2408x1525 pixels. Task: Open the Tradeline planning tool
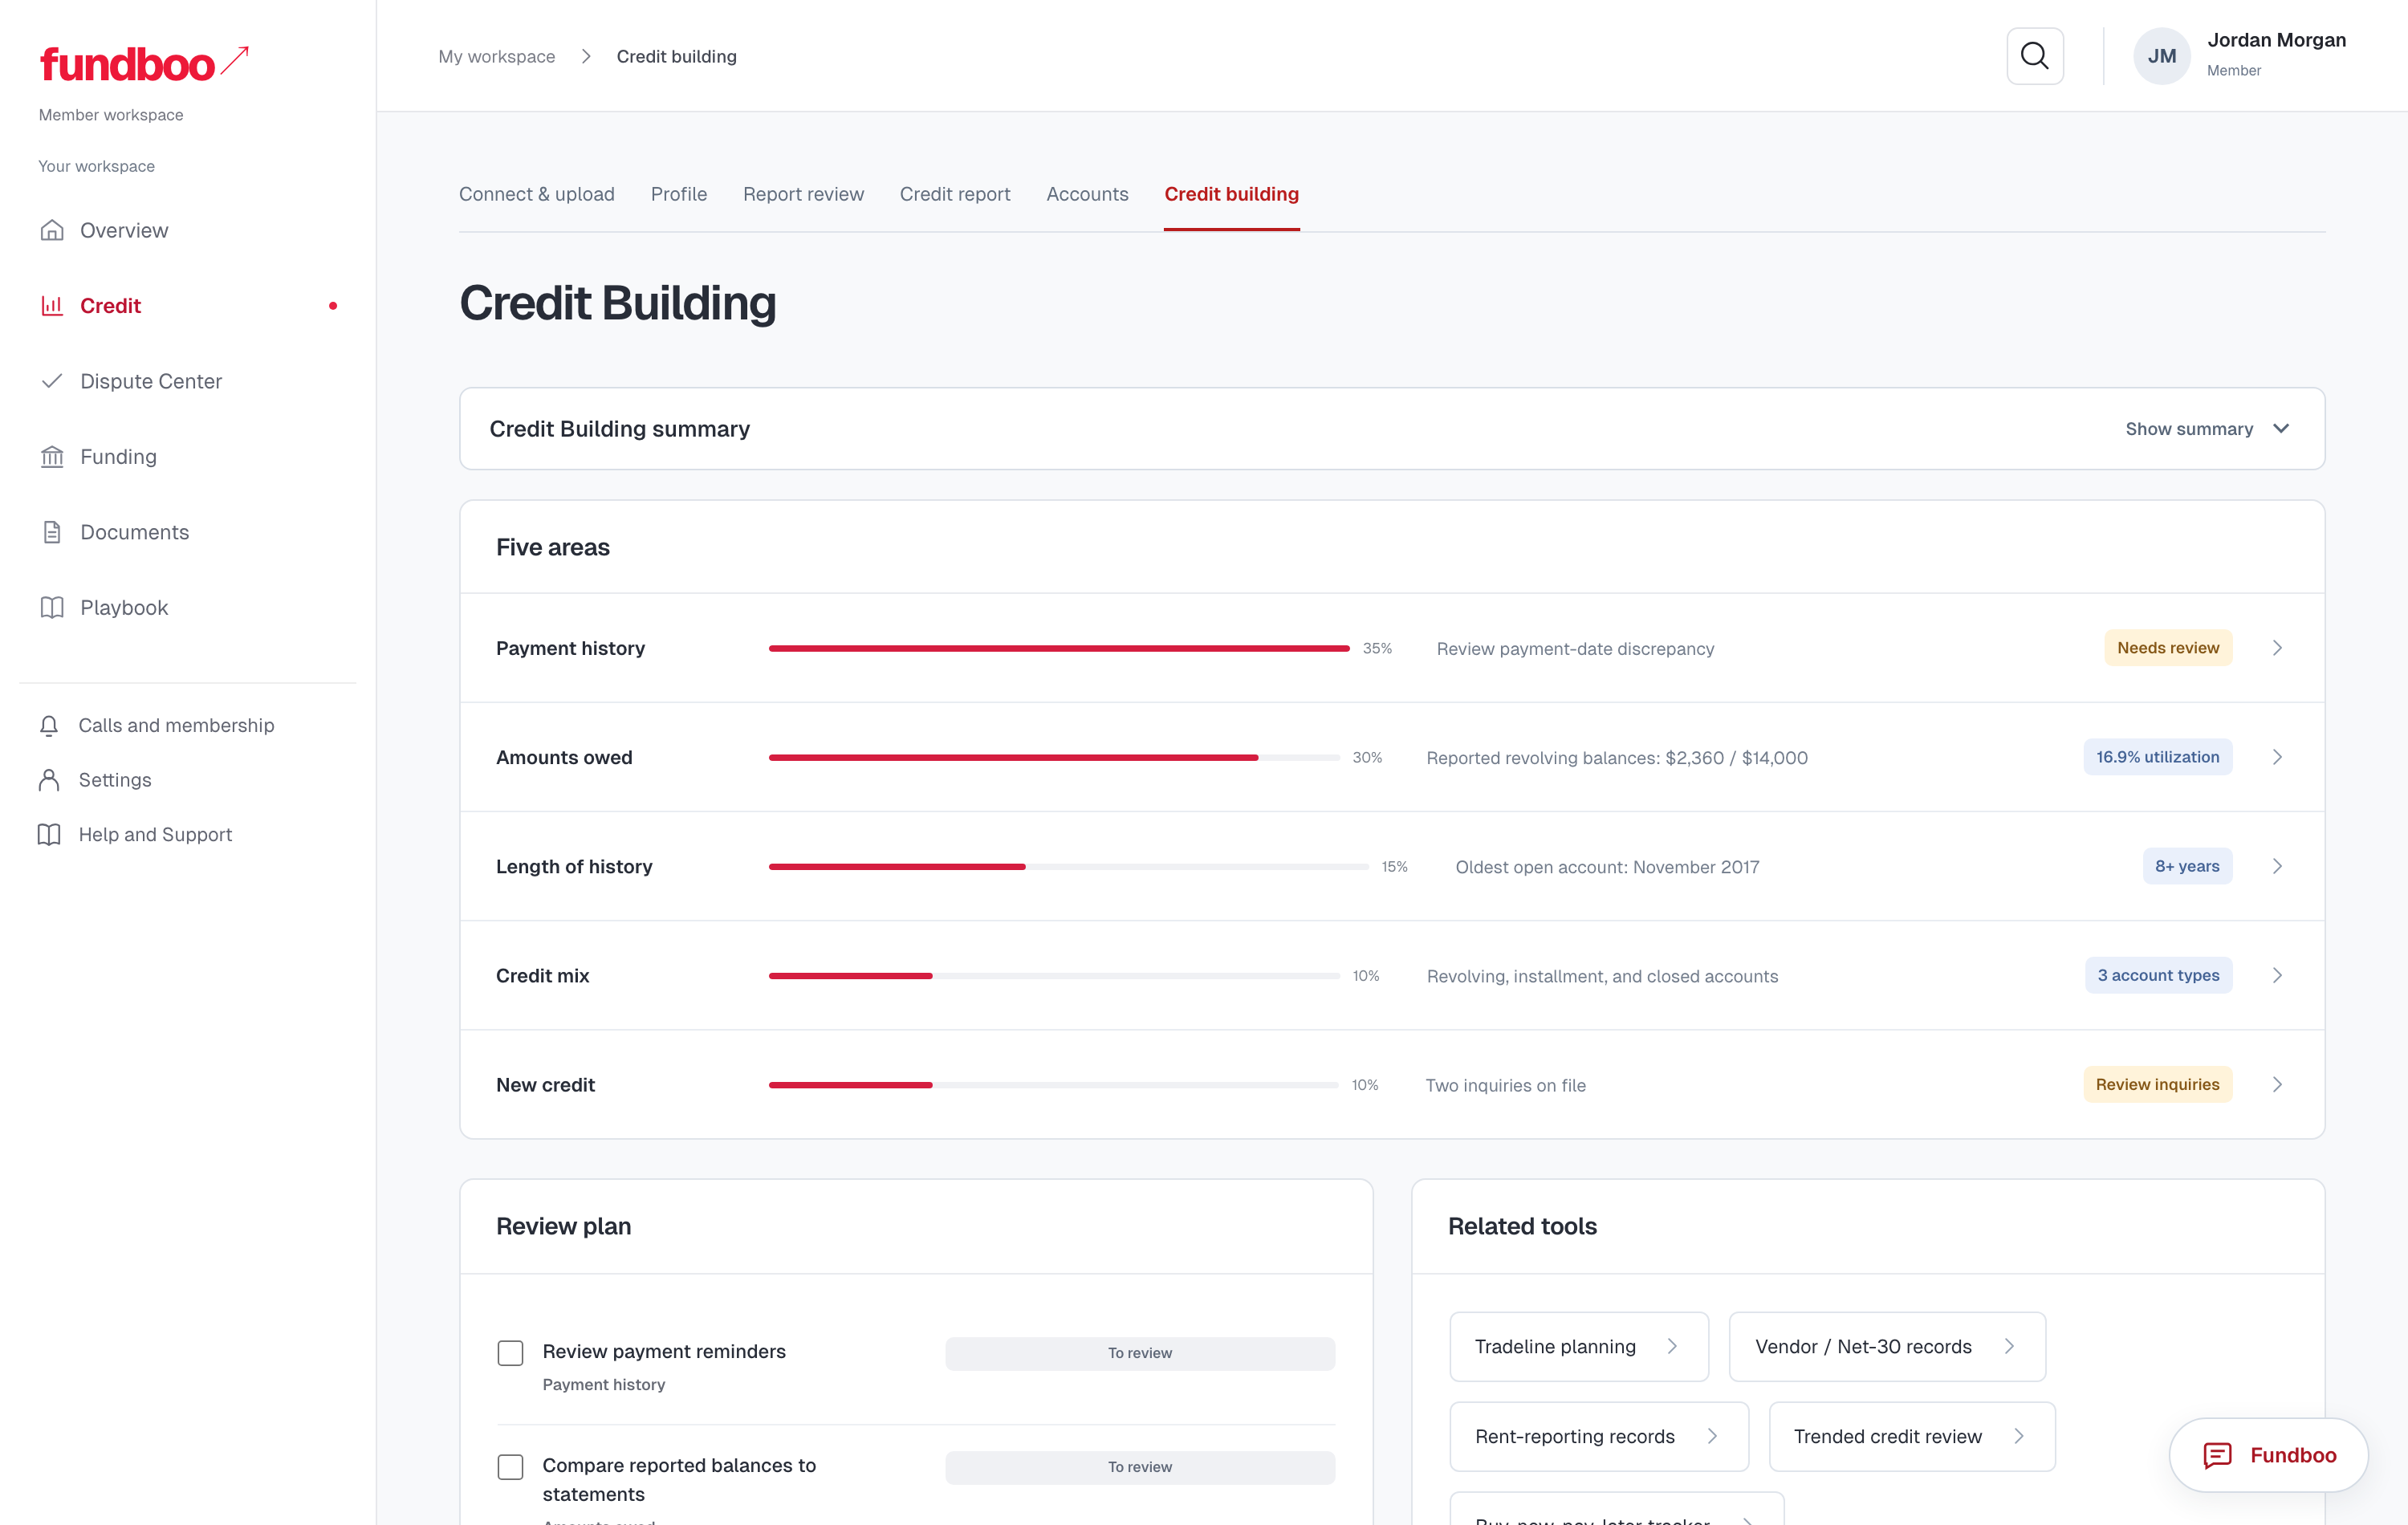coord(1579,1346)
